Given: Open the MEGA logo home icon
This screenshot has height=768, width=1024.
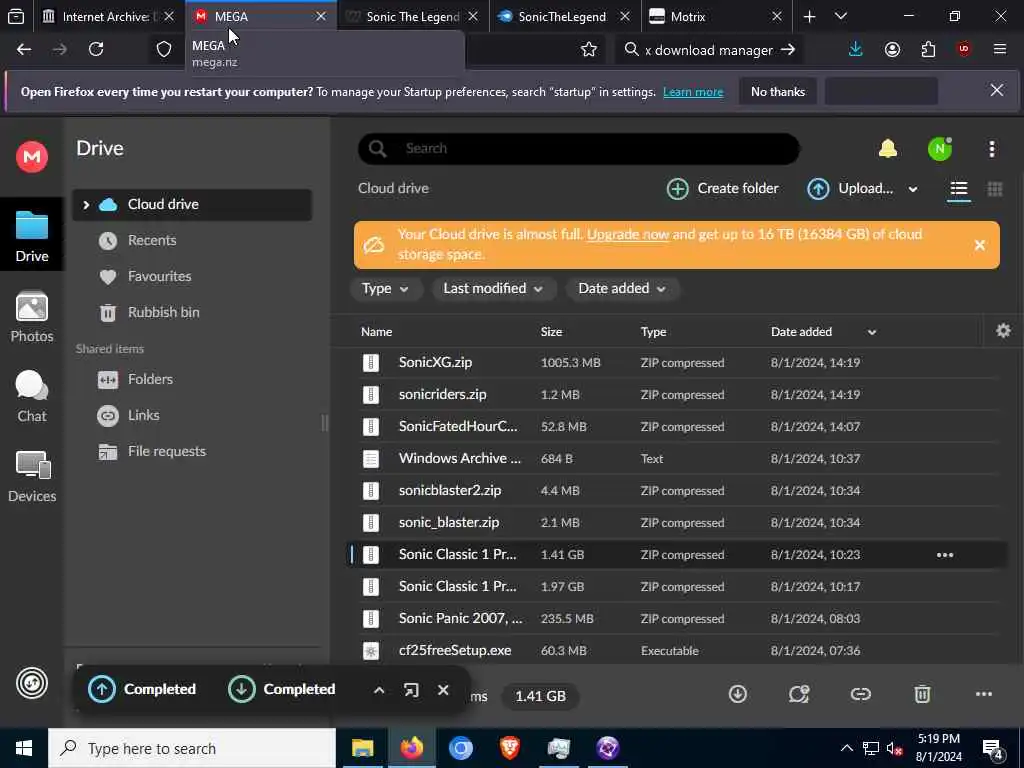Looking at the screenshot, I should [31, 157].
